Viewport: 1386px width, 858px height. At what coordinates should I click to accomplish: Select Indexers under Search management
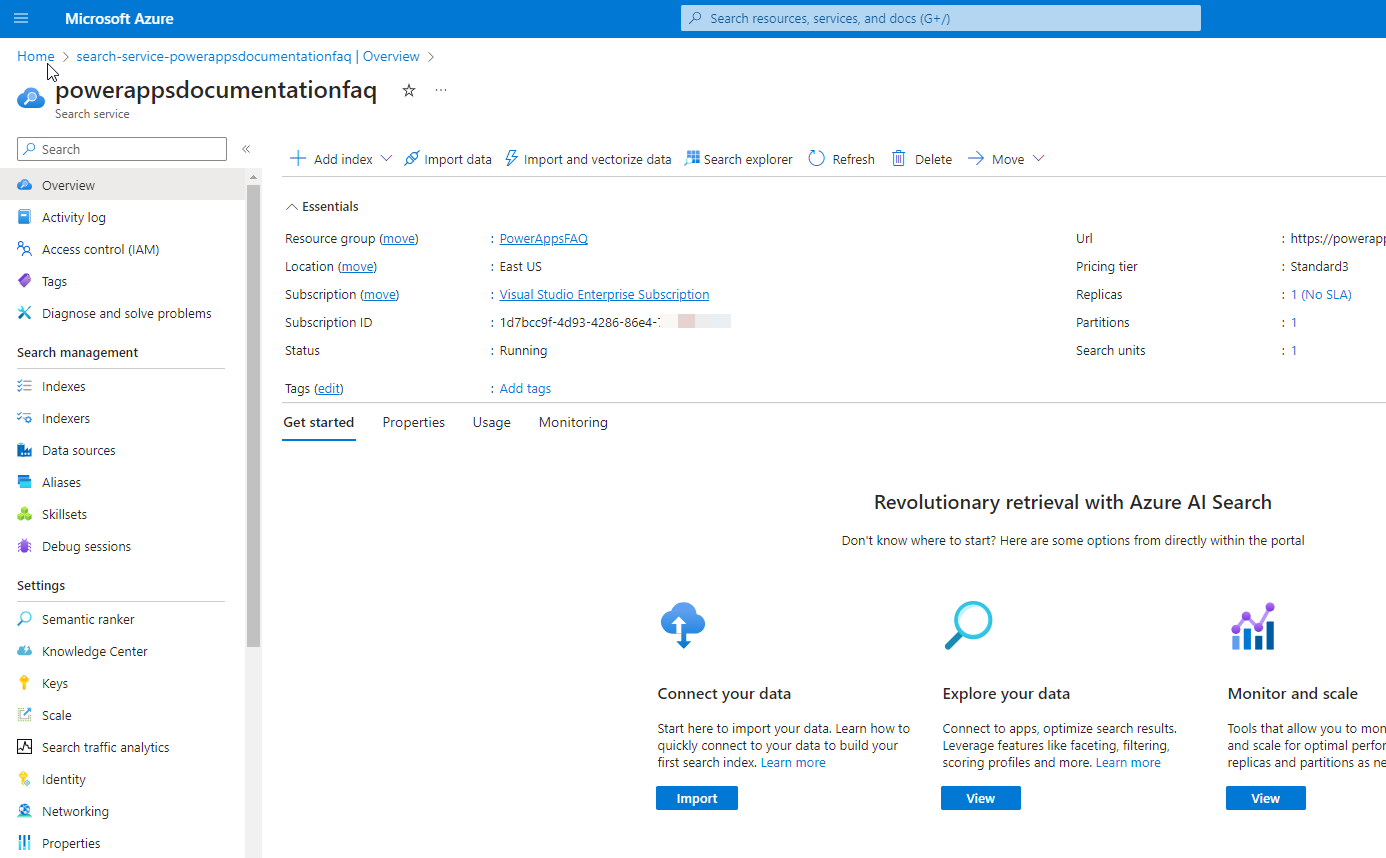click(x=64, y=417)
